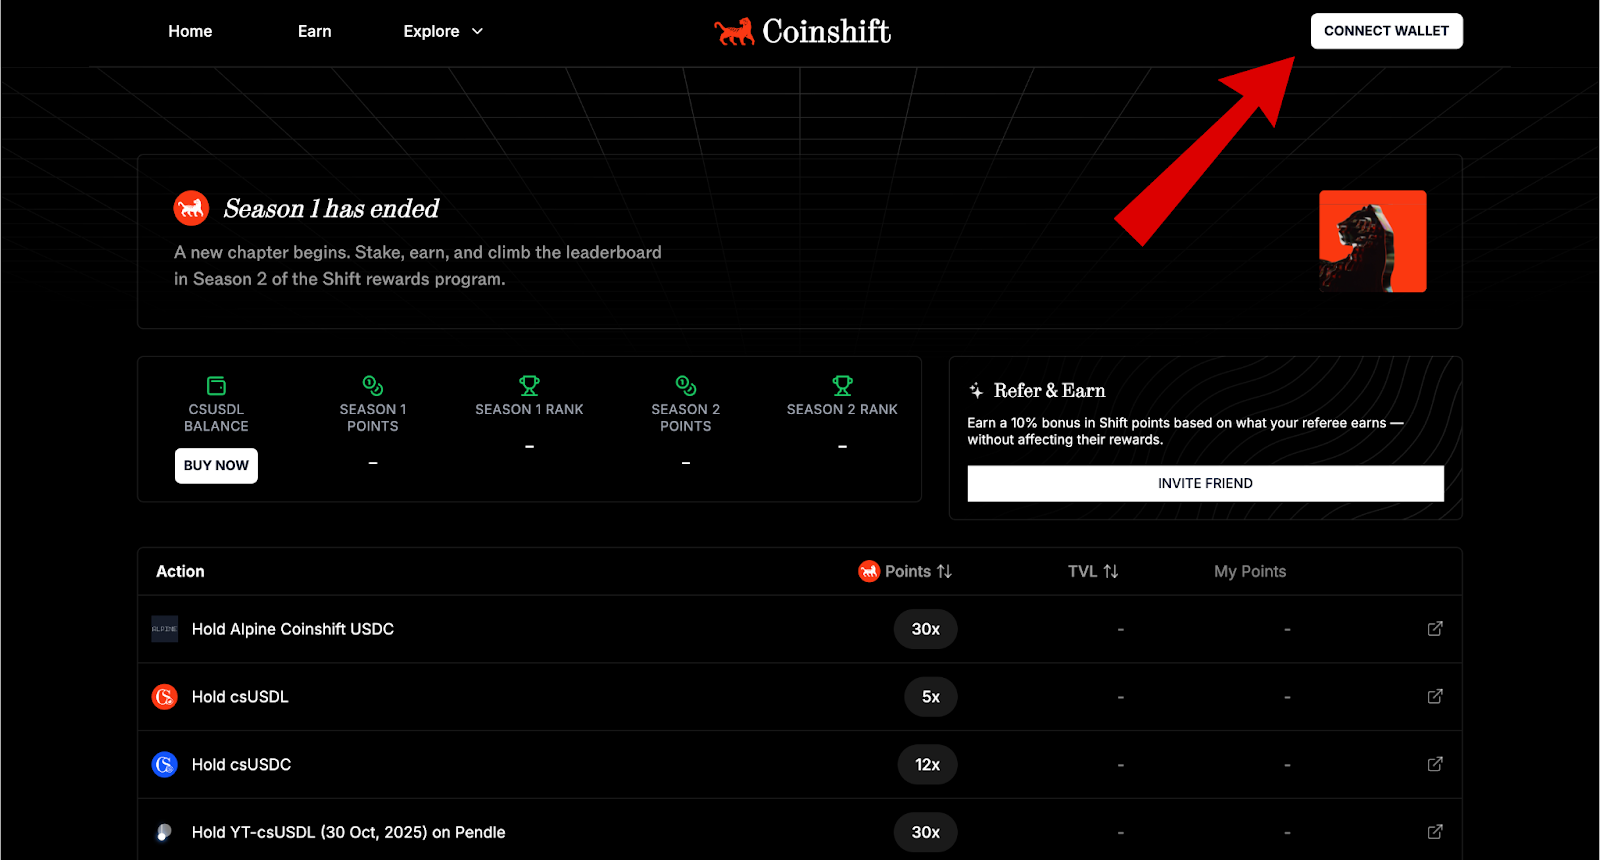Click the Season 1 Rank trophy icon
1600x860 pixels.
pos(529,386)
